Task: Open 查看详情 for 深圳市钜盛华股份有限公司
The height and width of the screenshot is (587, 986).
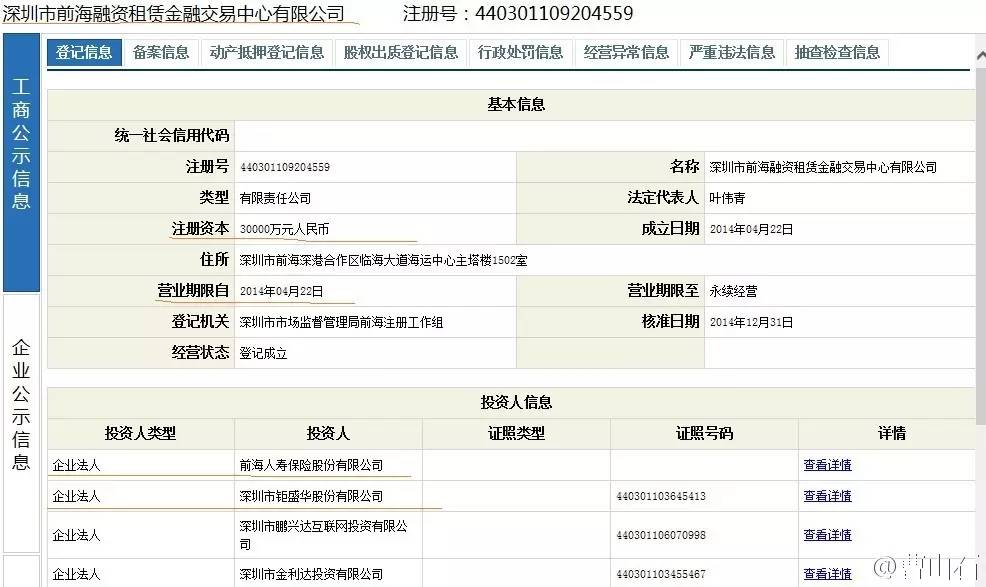Action: 828,496
